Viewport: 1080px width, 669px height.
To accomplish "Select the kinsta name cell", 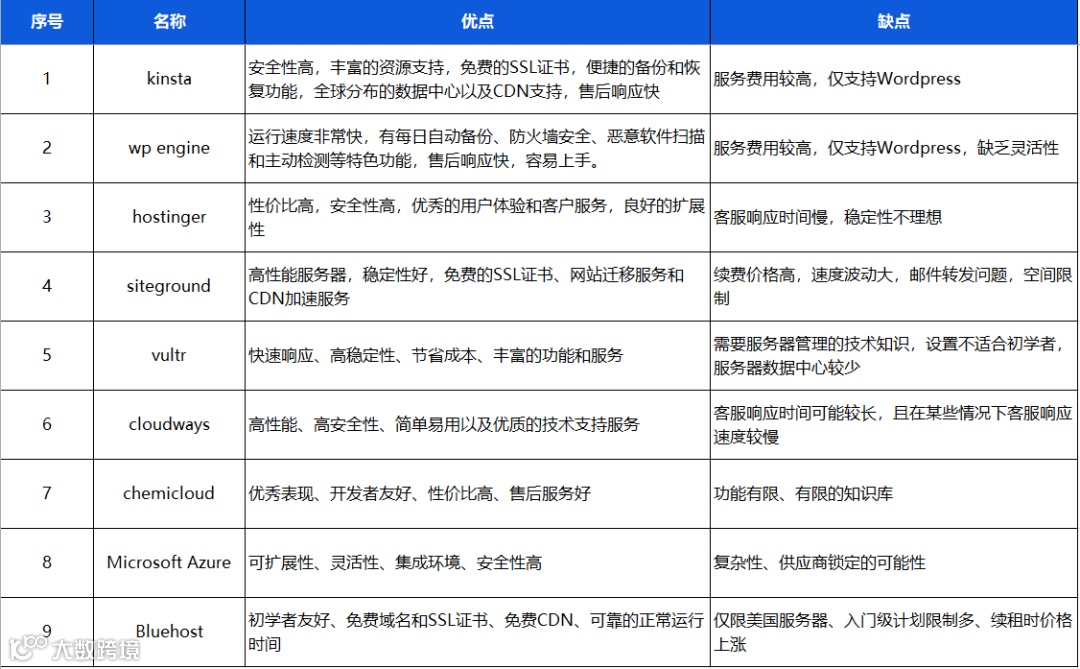I will click(x=168, y=78).
